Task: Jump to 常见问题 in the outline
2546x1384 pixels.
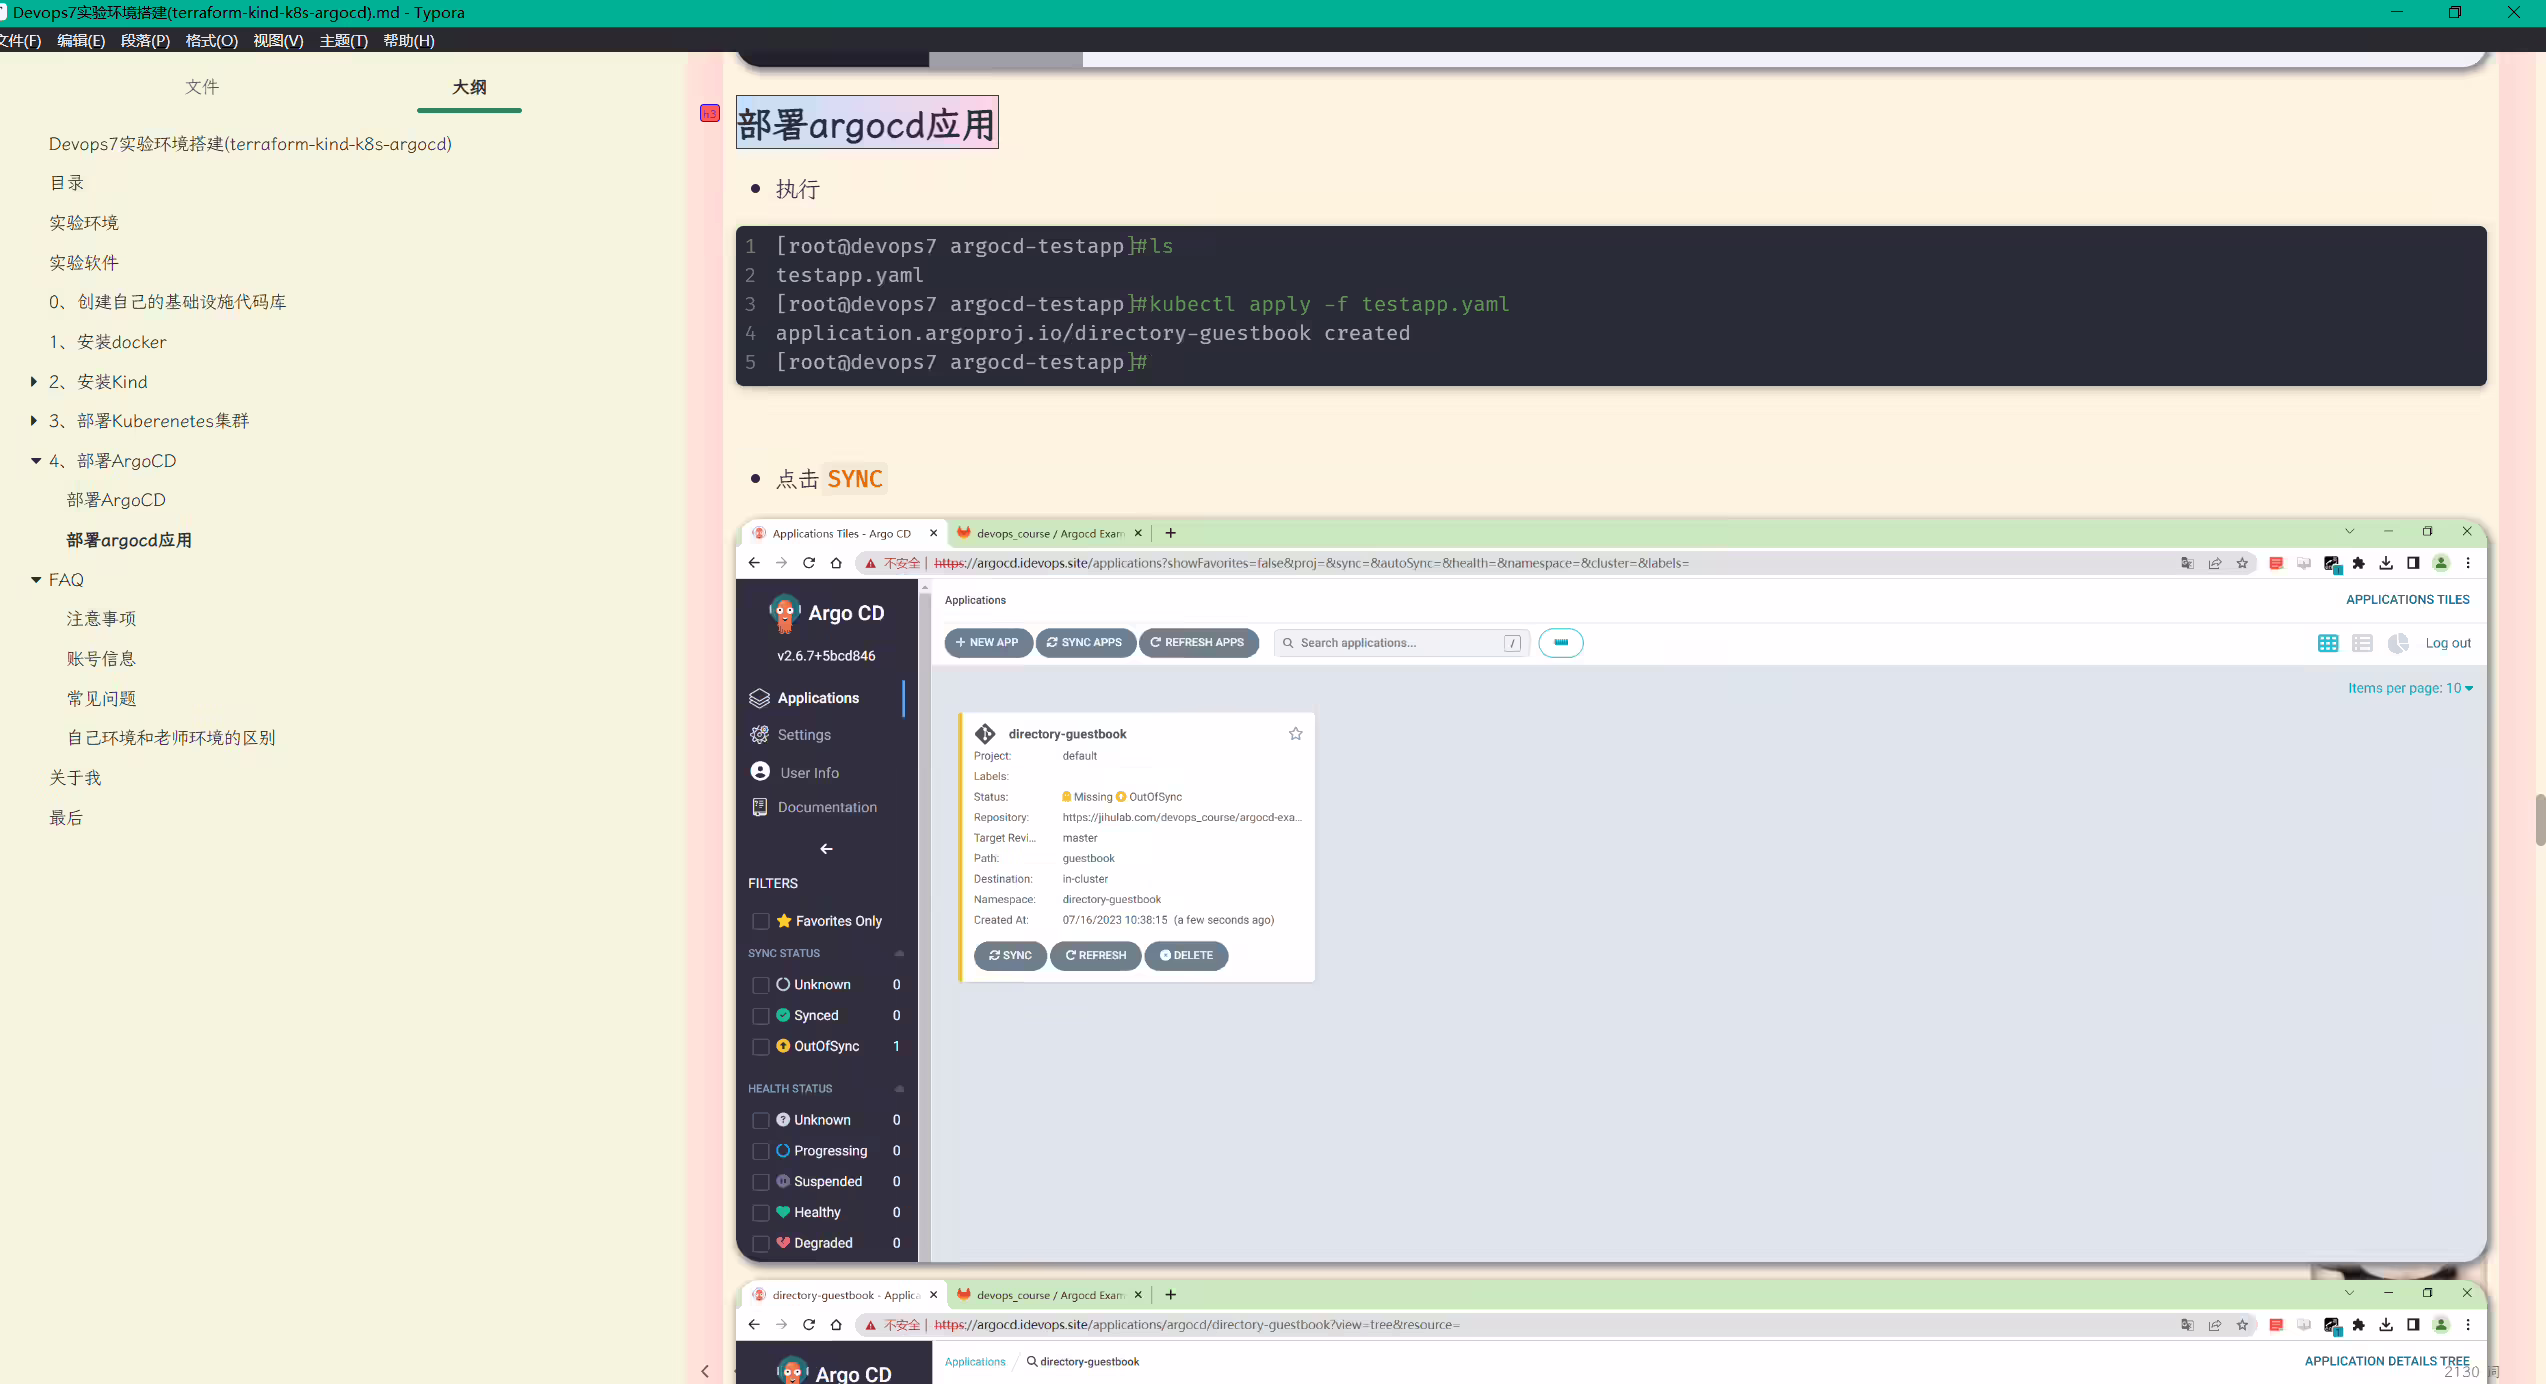Action: point(101,698)
